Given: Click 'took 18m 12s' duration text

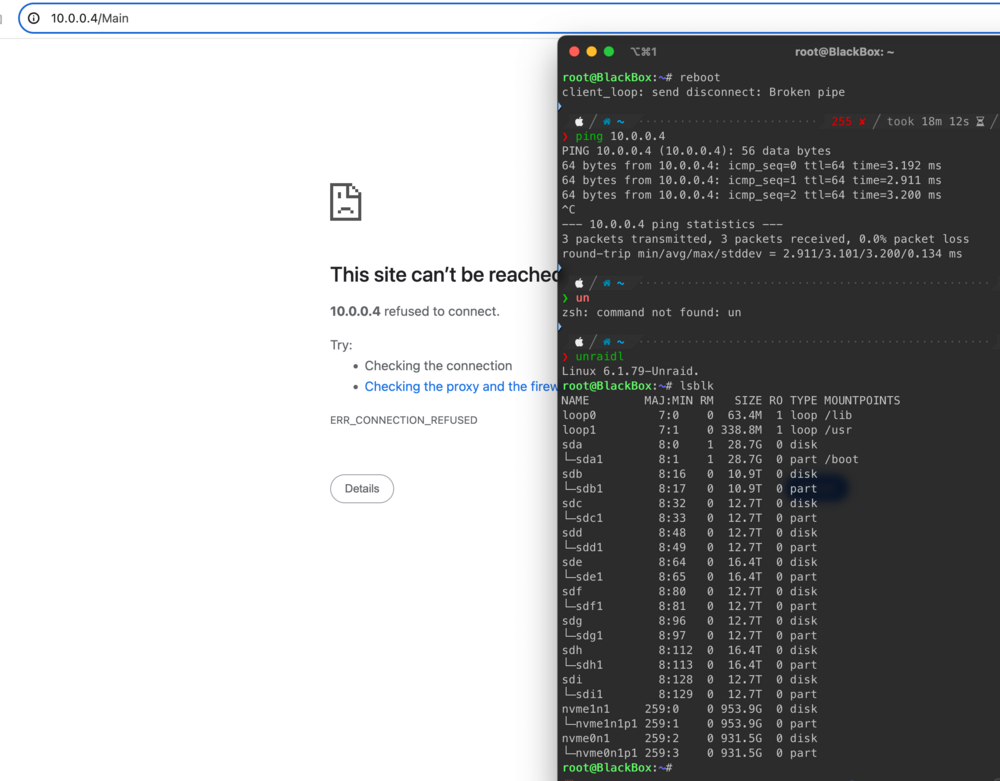Looking at the screenshot, I should [x=928, y=121].
